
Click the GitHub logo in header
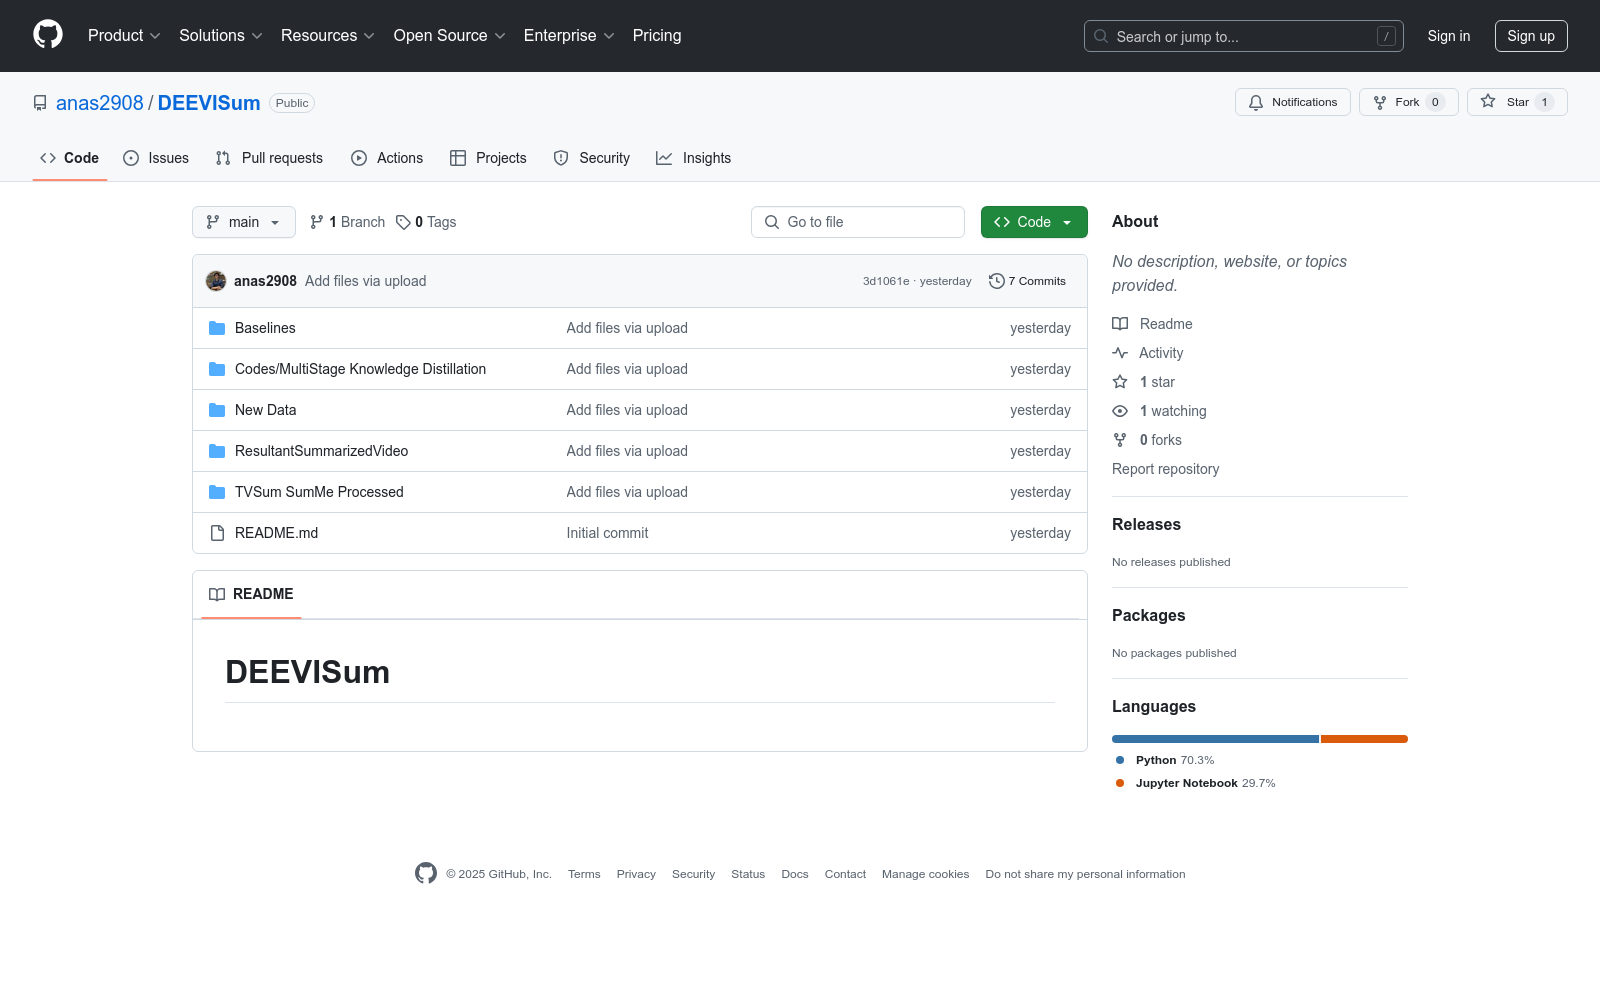coord(48,35)
